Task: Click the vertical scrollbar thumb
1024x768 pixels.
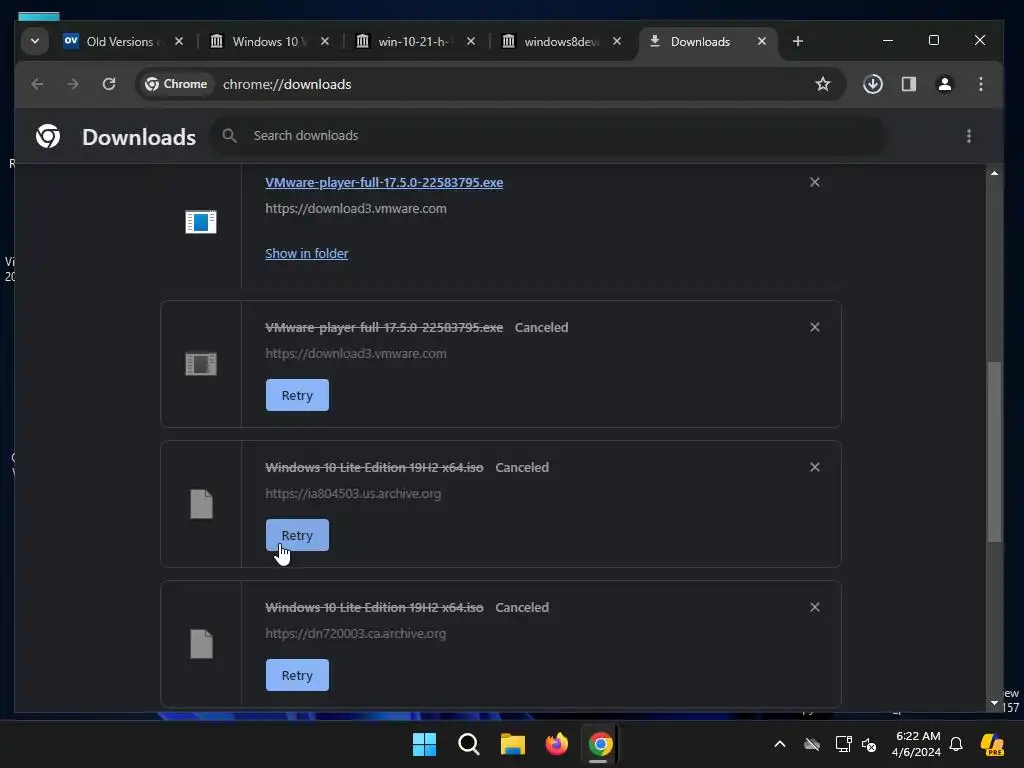Action: 994,452
